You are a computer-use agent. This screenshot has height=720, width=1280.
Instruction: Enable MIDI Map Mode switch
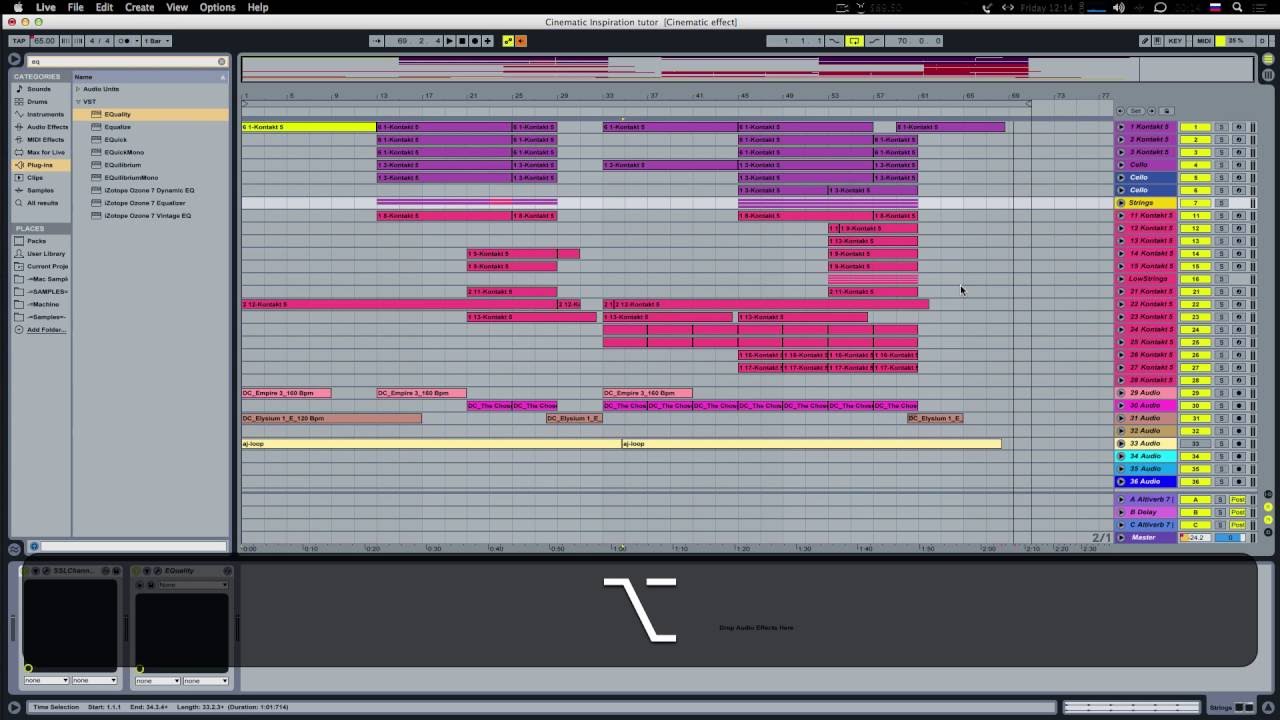tap(1204, 41)
